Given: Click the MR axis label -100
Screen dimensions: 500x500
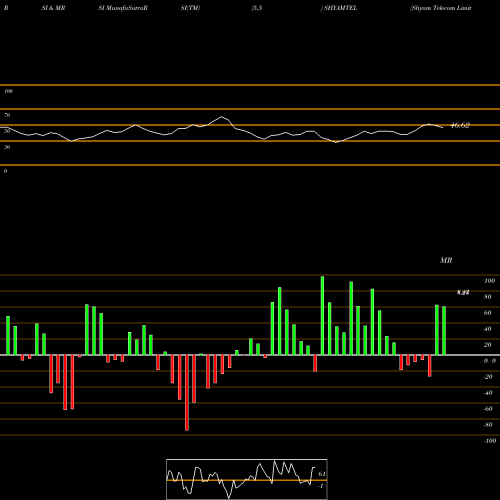Looking at the screenshot, I should 490,441.
